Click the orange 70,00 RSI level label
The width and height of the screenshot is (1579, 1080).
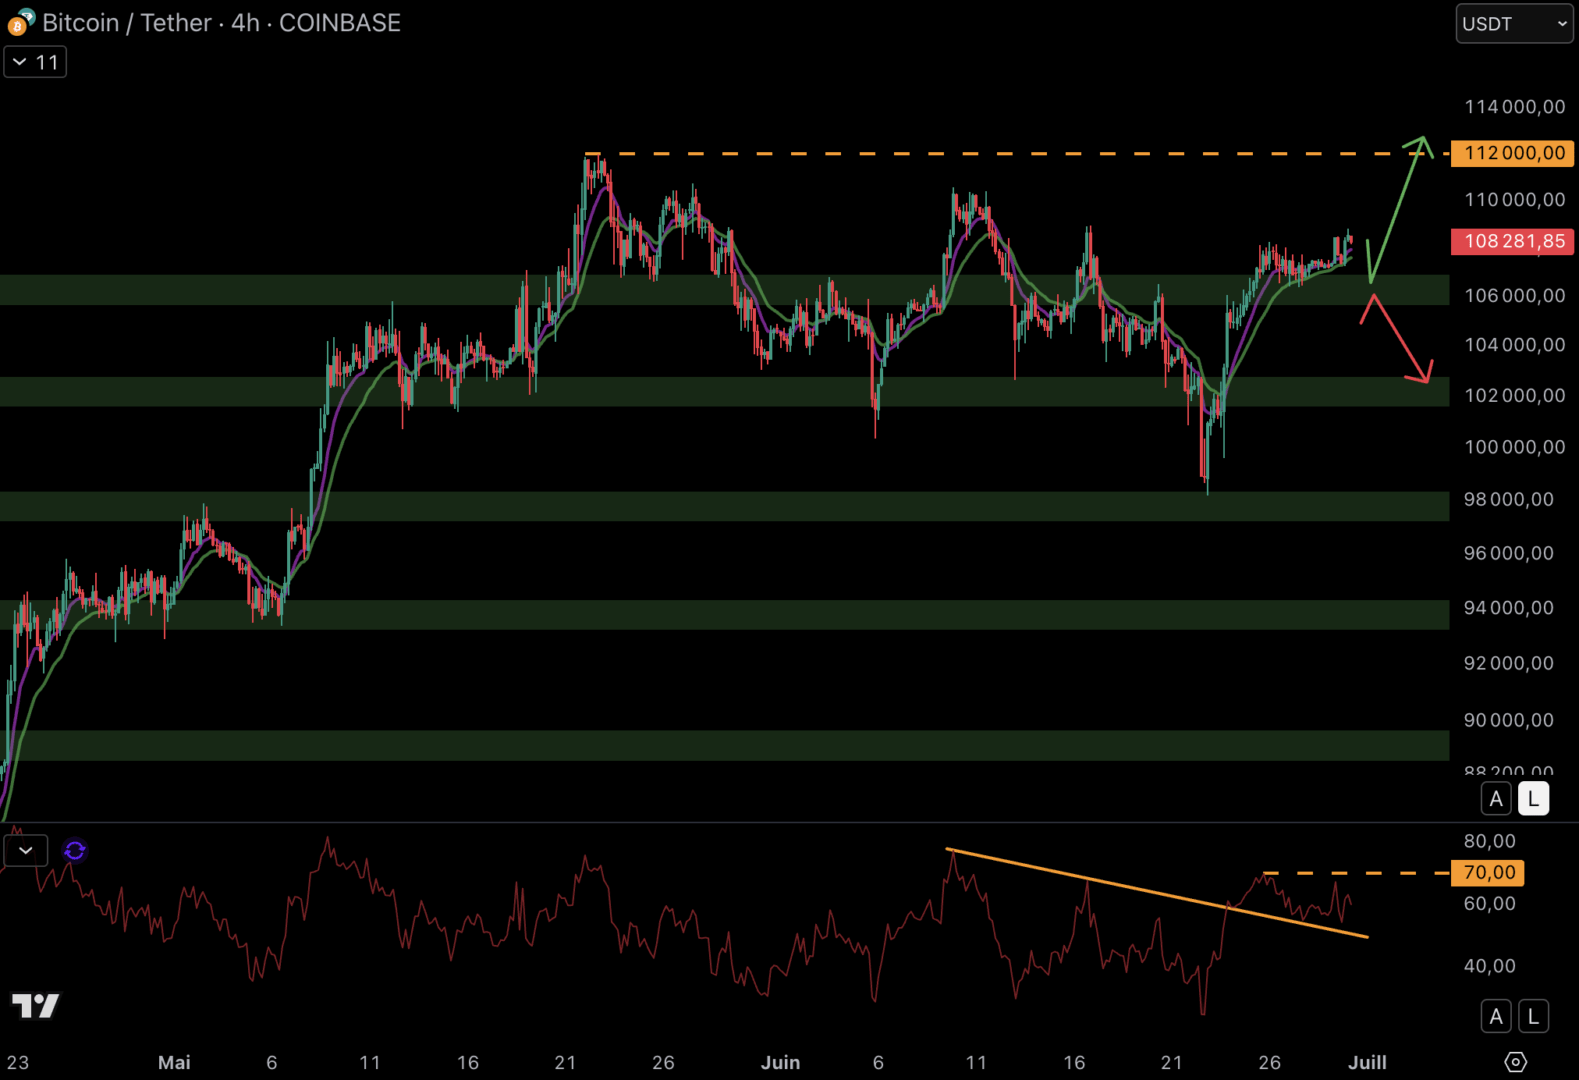click(x=1488, y=873)
